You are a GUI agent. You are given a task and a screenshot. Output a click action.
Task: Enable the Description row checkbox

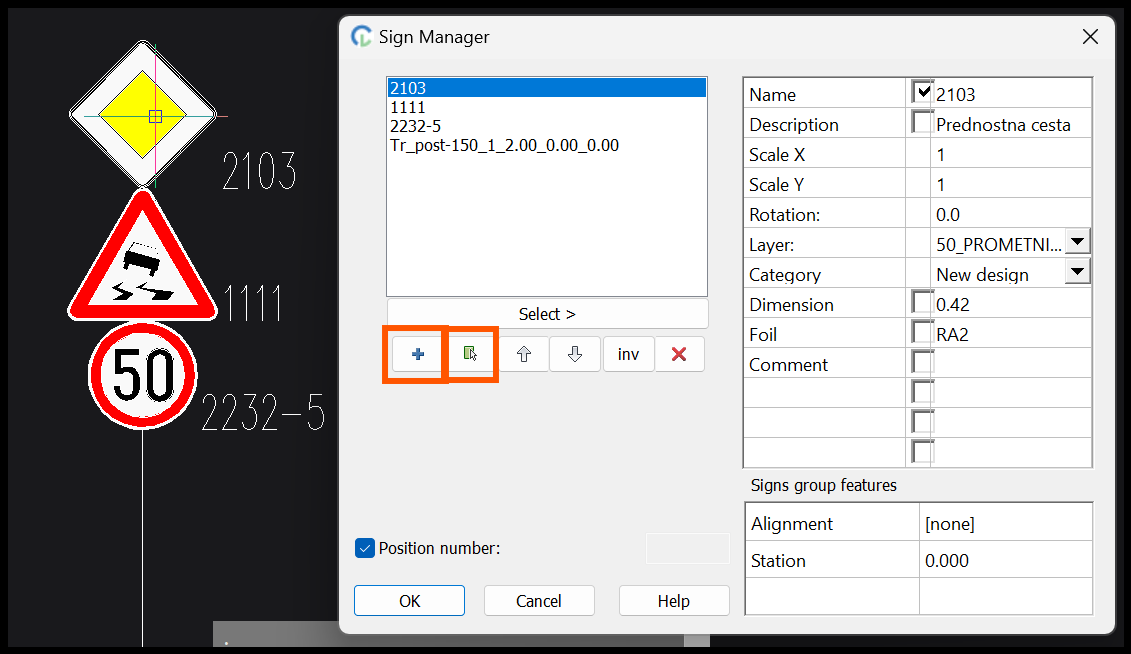click(x=922, y=123)
